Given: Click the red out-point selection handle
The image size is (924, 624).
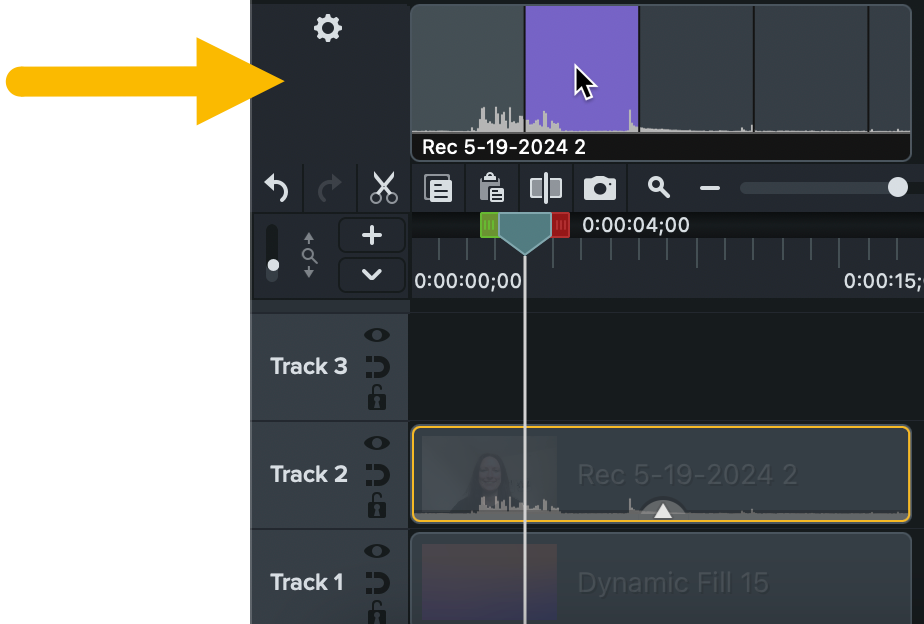Looking at the screenshot, I should tap(561, 225).
